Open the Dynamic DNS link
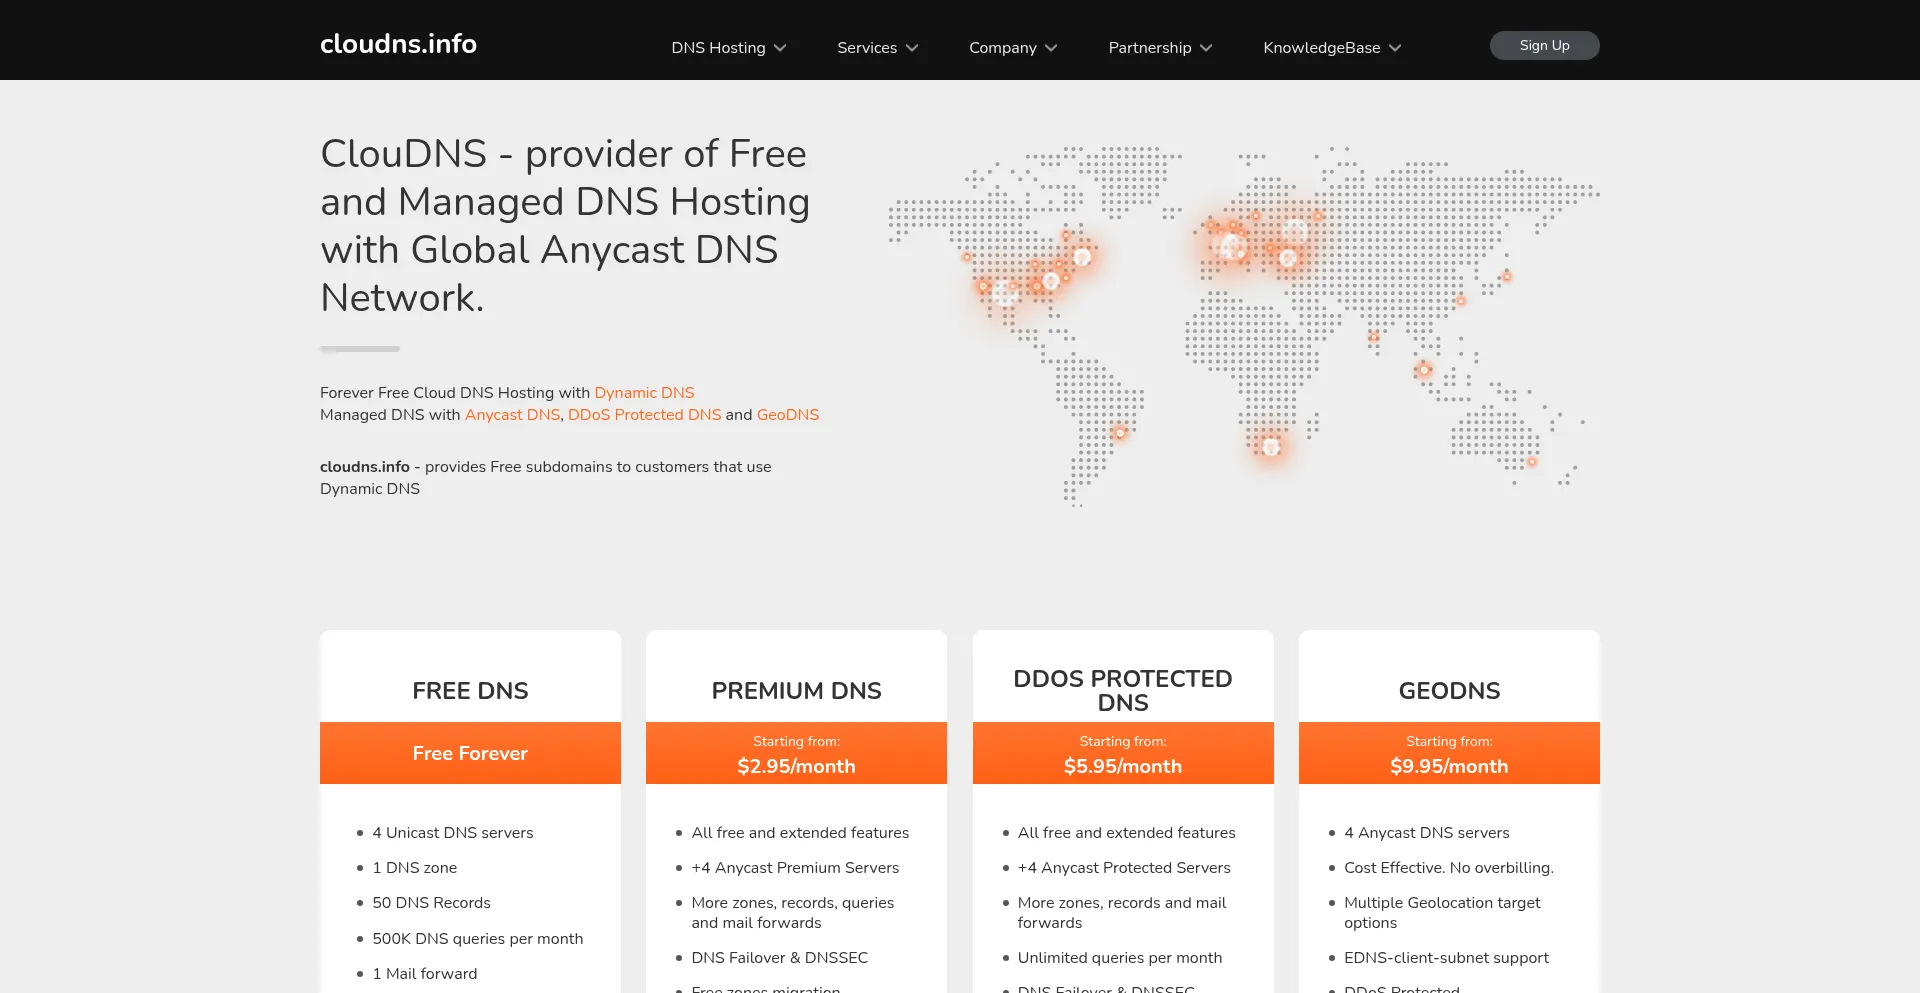The image size is (1920, 993). pyautogui.click(x=644, y=392)
